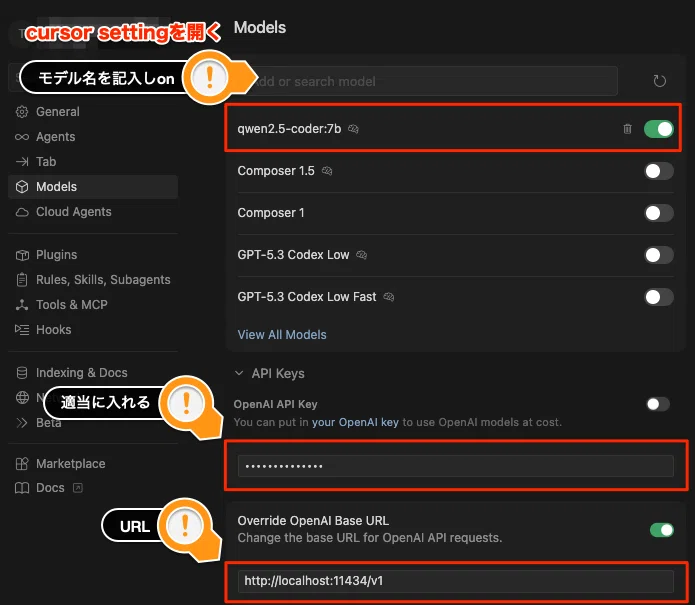Click the Beta double-chevron icon
This screenshot has height=605, width=695.
pos(22,423)
